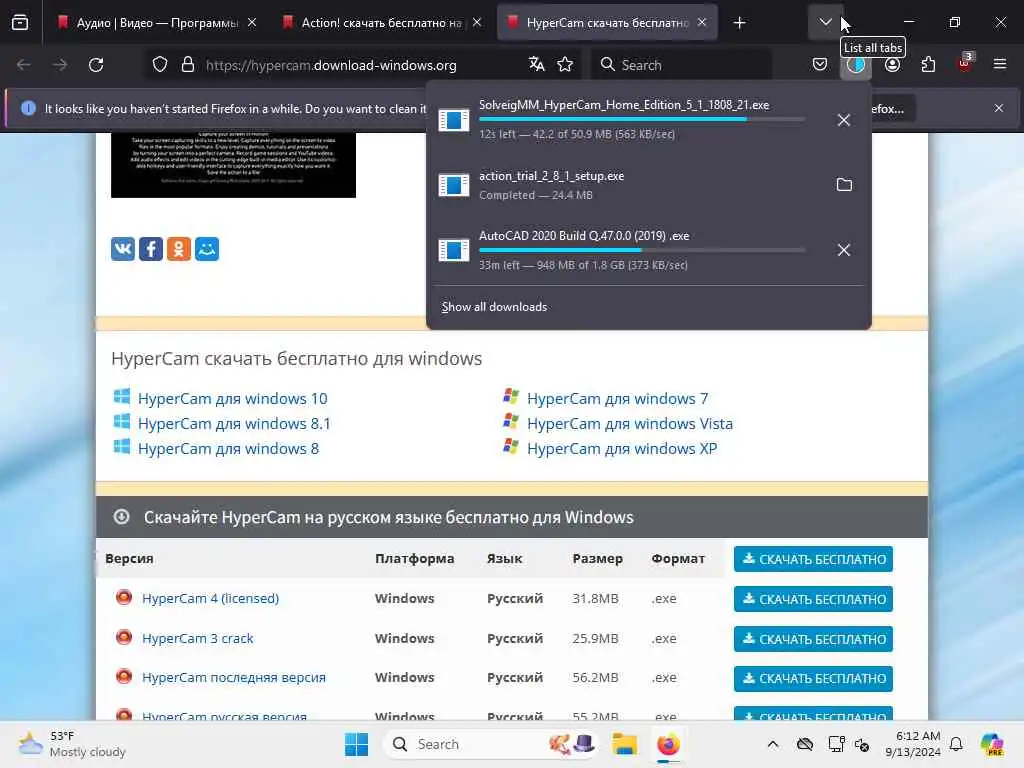
Task: Go back to previous page
Action: [x=24, y=65]
